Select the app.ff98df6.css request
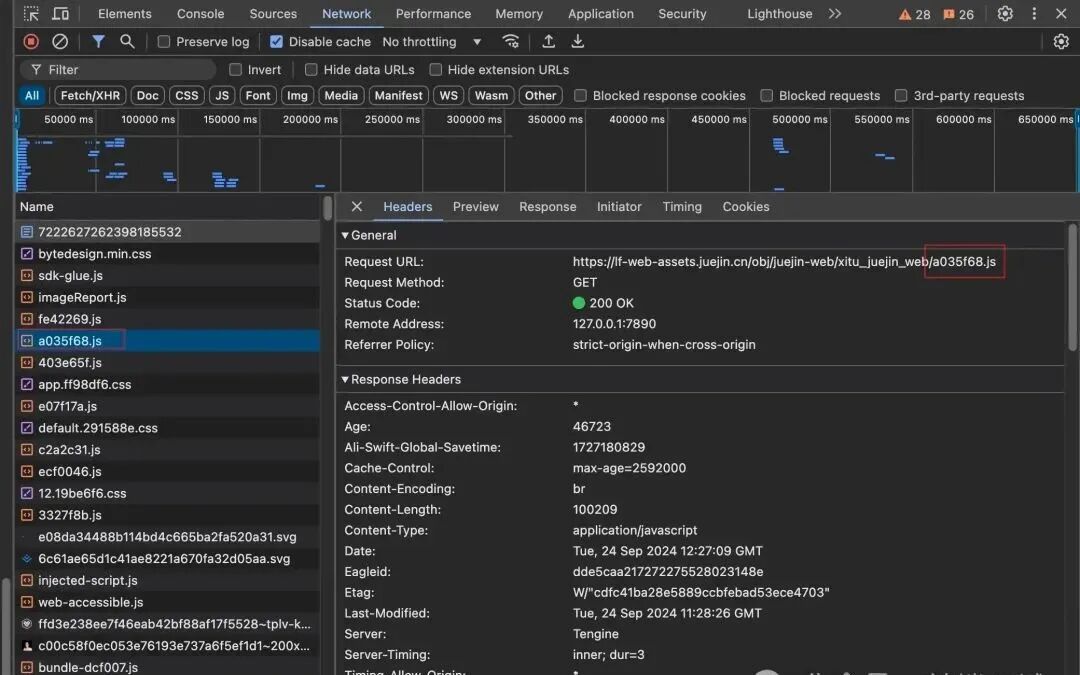This screenshot has height=675, width=1080. click(x=84, y=384)
